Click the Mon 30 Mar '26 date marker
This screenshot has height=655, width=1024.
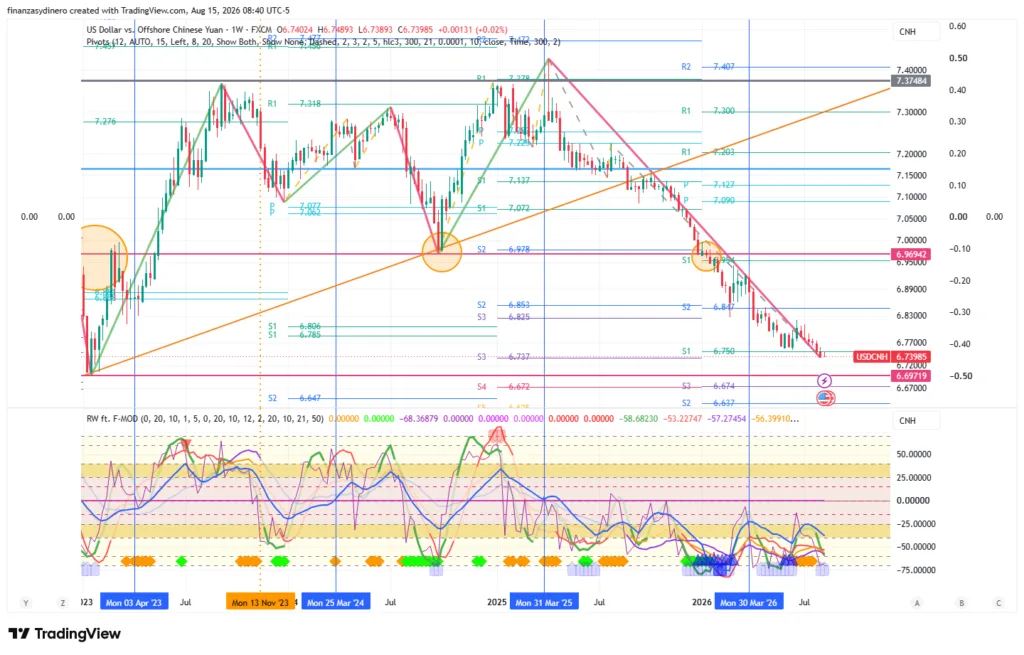(x=749, y=602)
